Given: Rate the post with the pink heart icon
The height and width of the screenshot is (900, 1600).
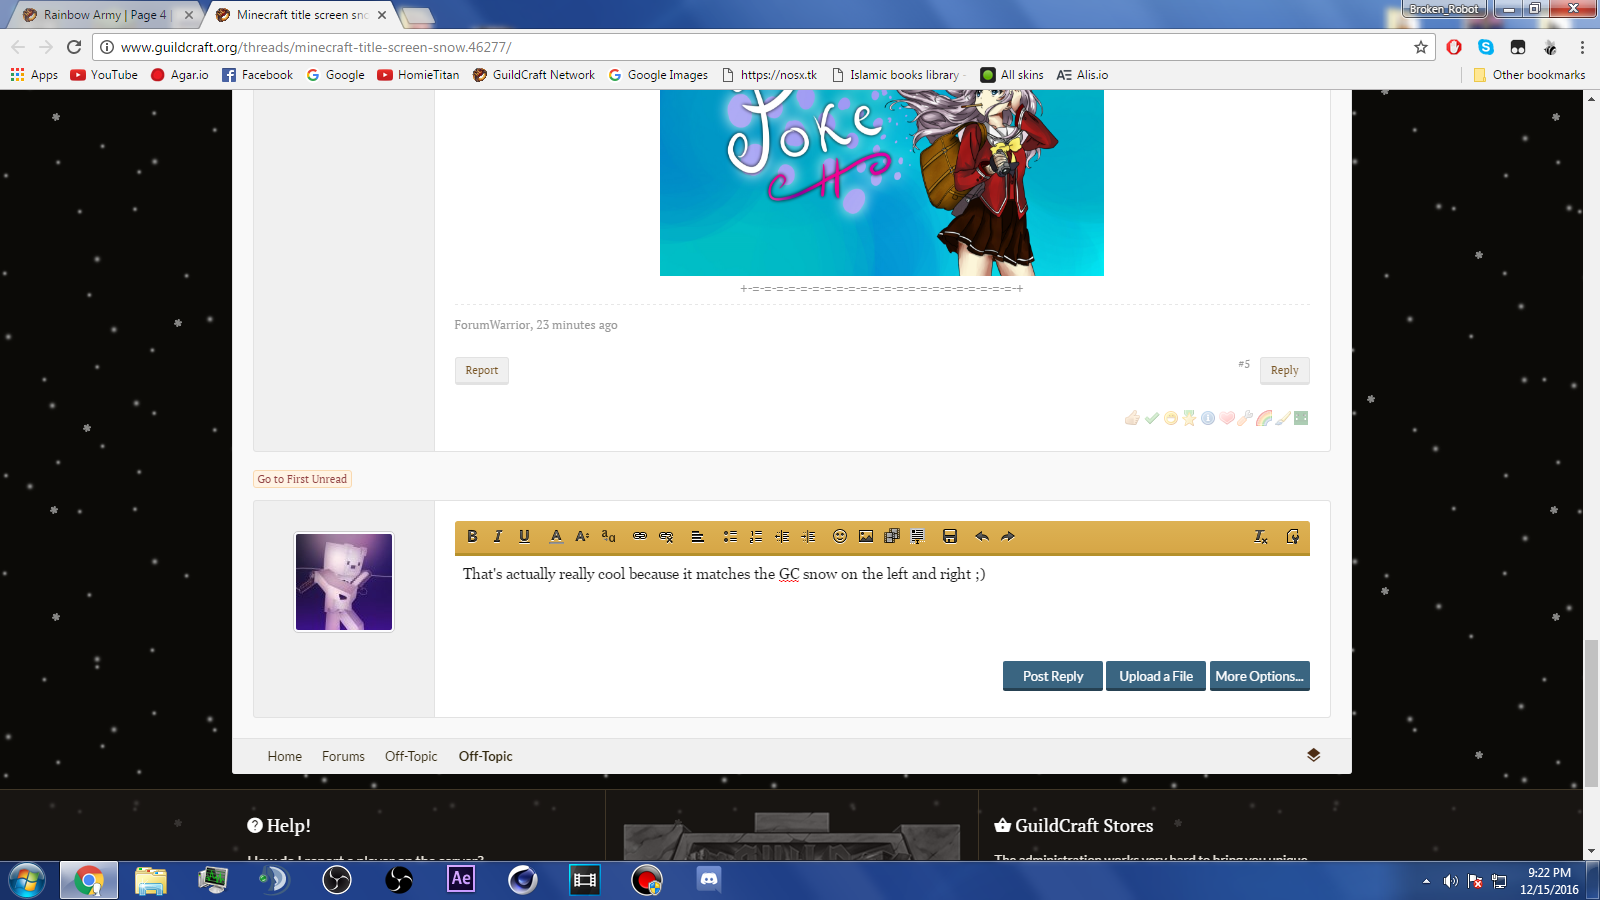Looking at the screenshot, I should pos(1227,418).
